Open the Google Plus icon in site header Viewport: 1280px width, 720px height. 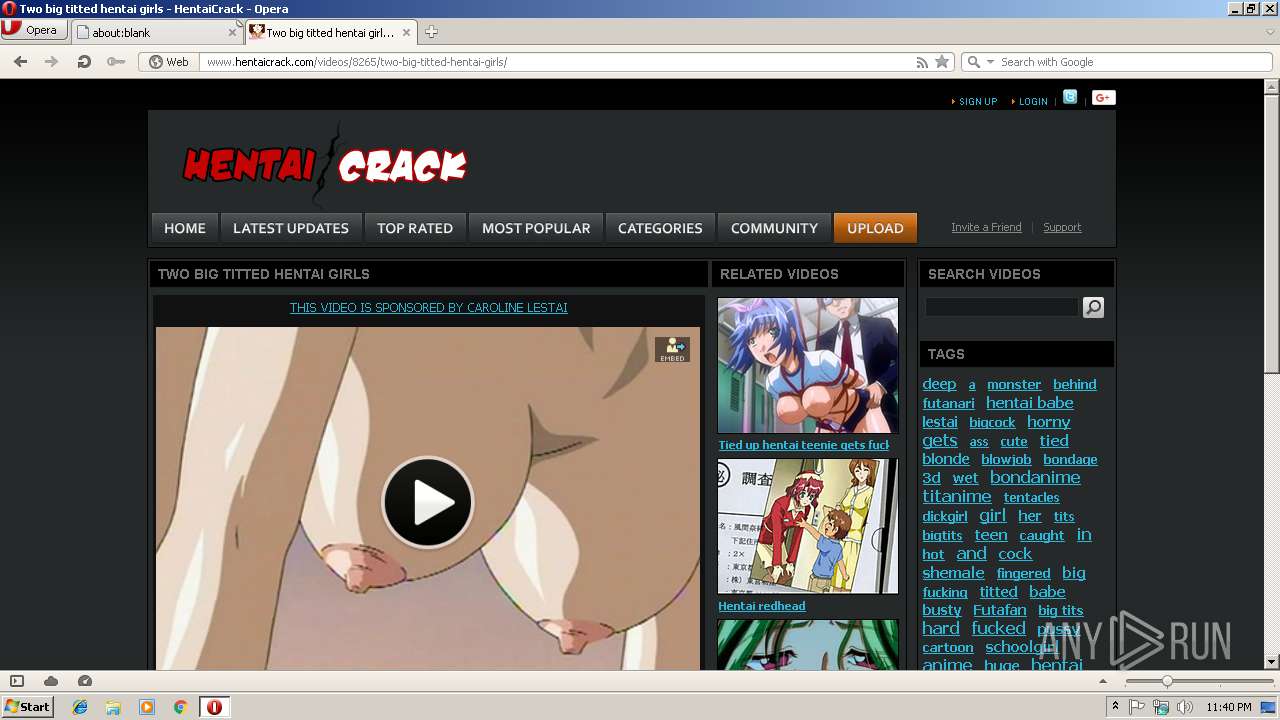[x=1103, y=97]
